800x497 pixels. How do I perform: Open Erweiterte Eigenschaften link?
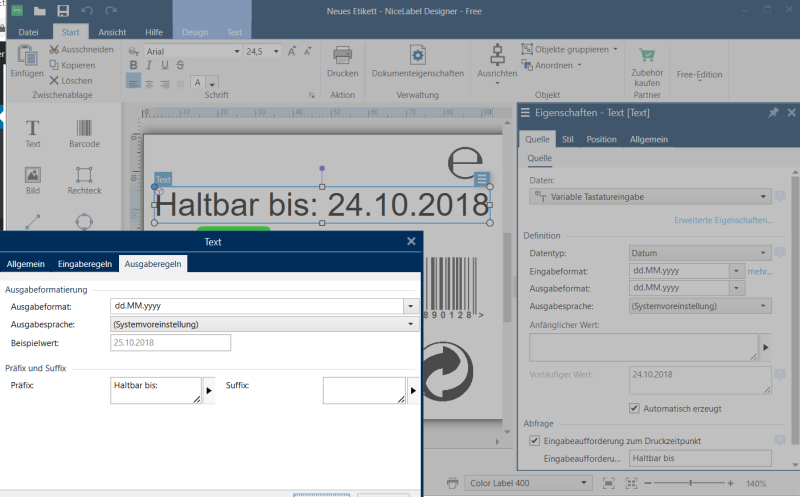coord(723,220)
